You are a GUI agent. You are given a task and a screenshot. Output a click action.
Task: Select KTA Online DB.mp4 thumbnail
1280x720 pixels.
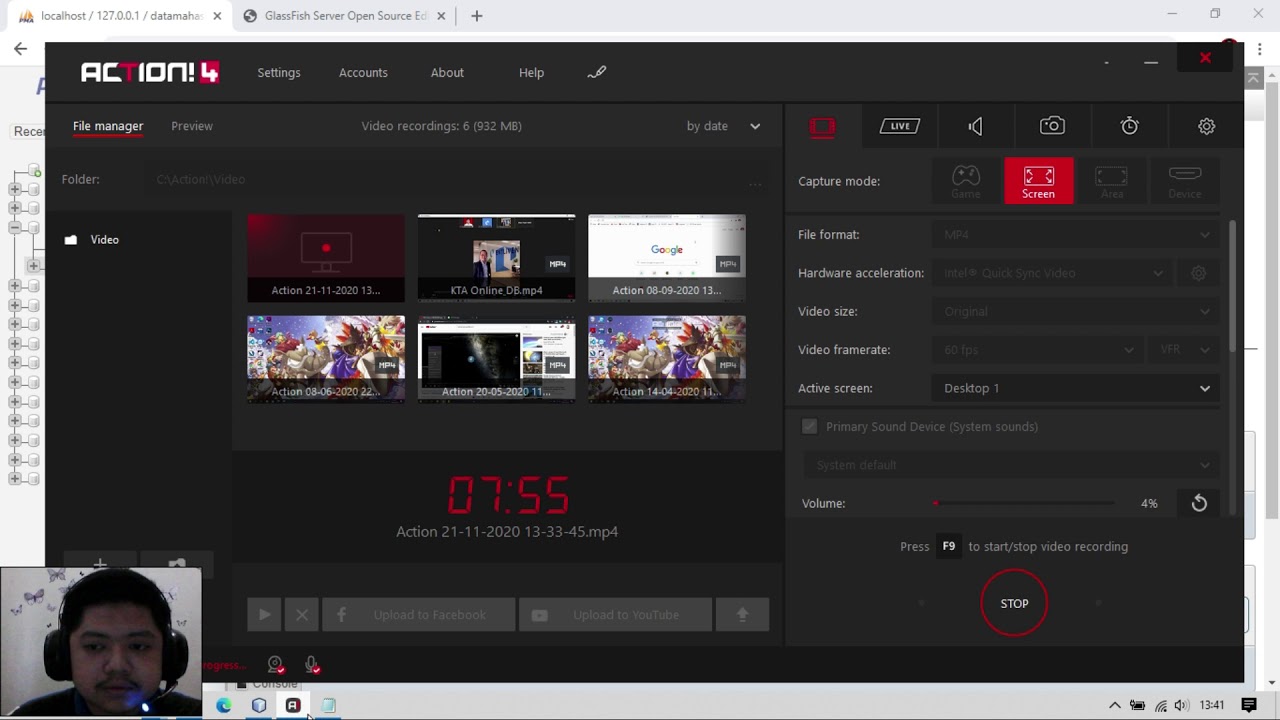(496, 258)
